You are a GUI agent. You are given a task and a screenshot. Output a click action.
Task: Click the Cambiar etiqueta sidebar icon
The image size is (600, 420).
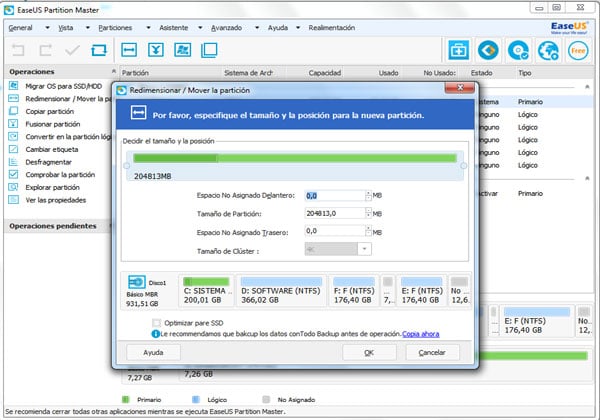13,149
